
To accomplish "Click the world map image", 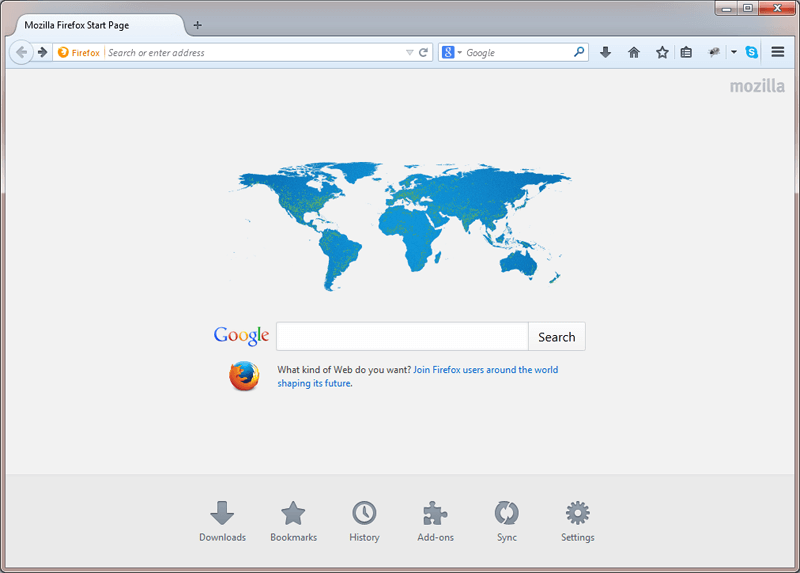I will [x=399, y=226].
